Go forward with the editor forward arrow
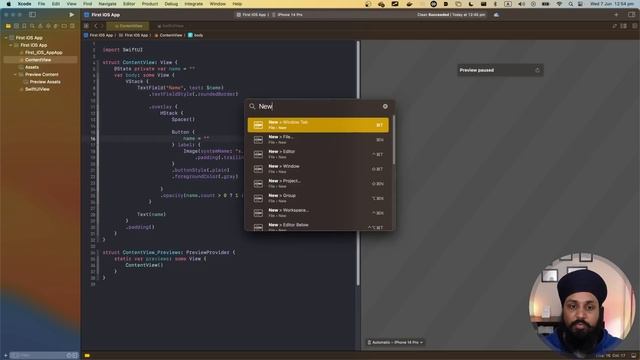Viewport: 640px width, 360px height. click(x=102, y=26)
